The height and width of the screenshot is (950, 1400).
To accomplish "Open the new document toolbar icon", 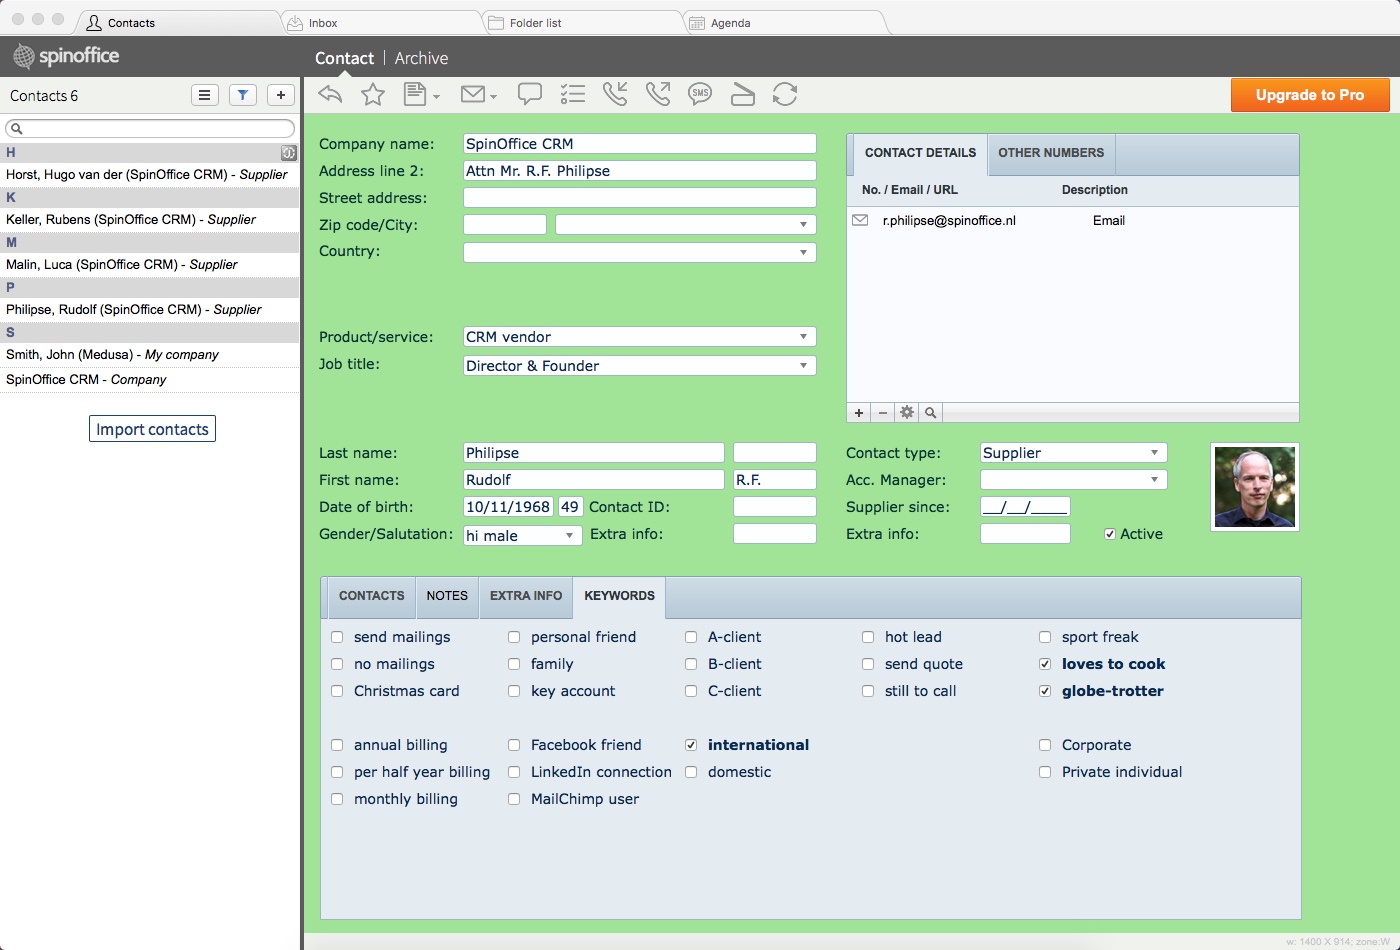I will tap(414, 94).
